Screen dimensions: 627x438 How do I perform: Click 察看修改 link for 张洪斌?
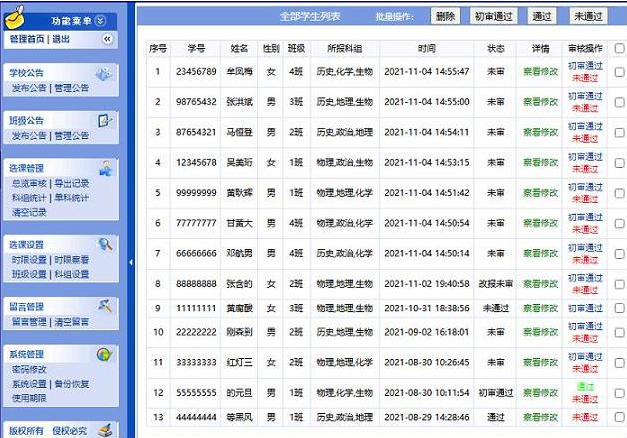[541, 102]
